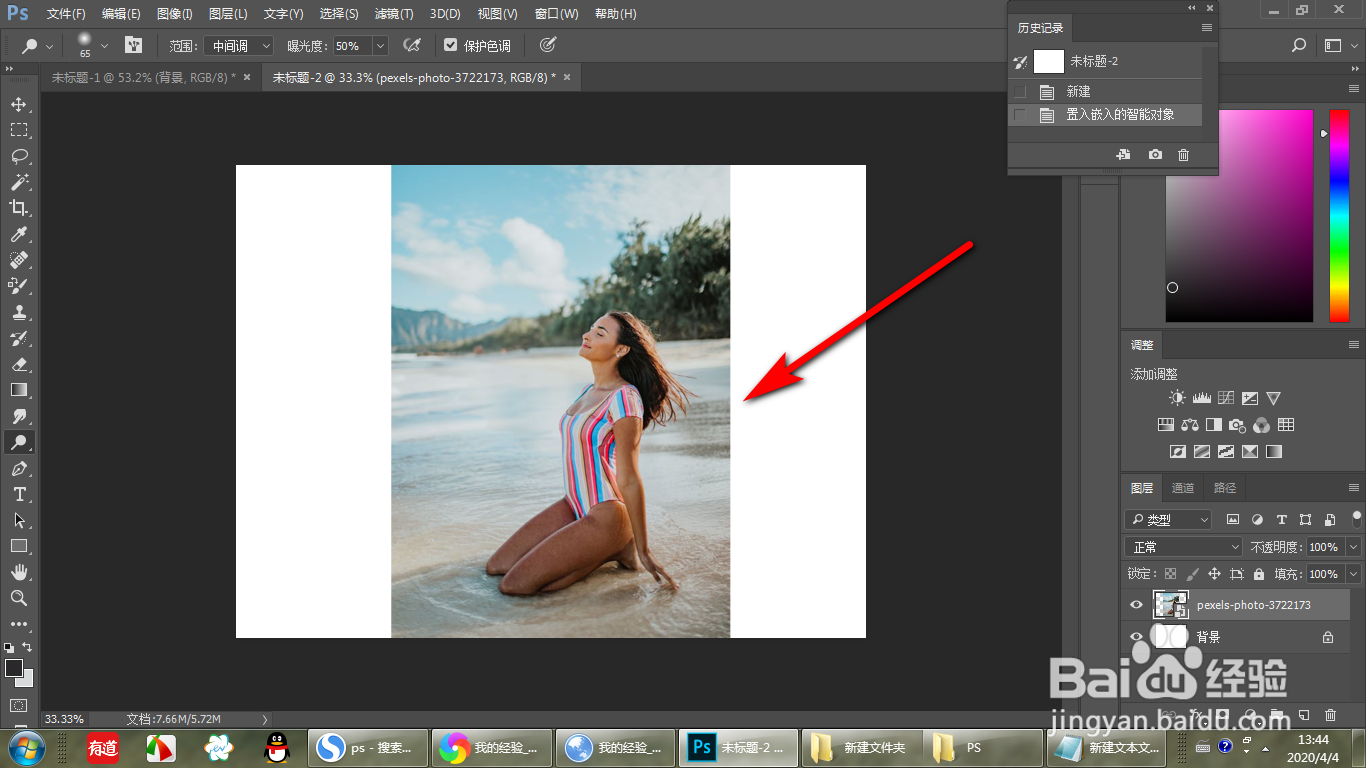Open the 历史记录 panel menu
Viewport: 1366px width, 768px height.
tap(1207, 28)
